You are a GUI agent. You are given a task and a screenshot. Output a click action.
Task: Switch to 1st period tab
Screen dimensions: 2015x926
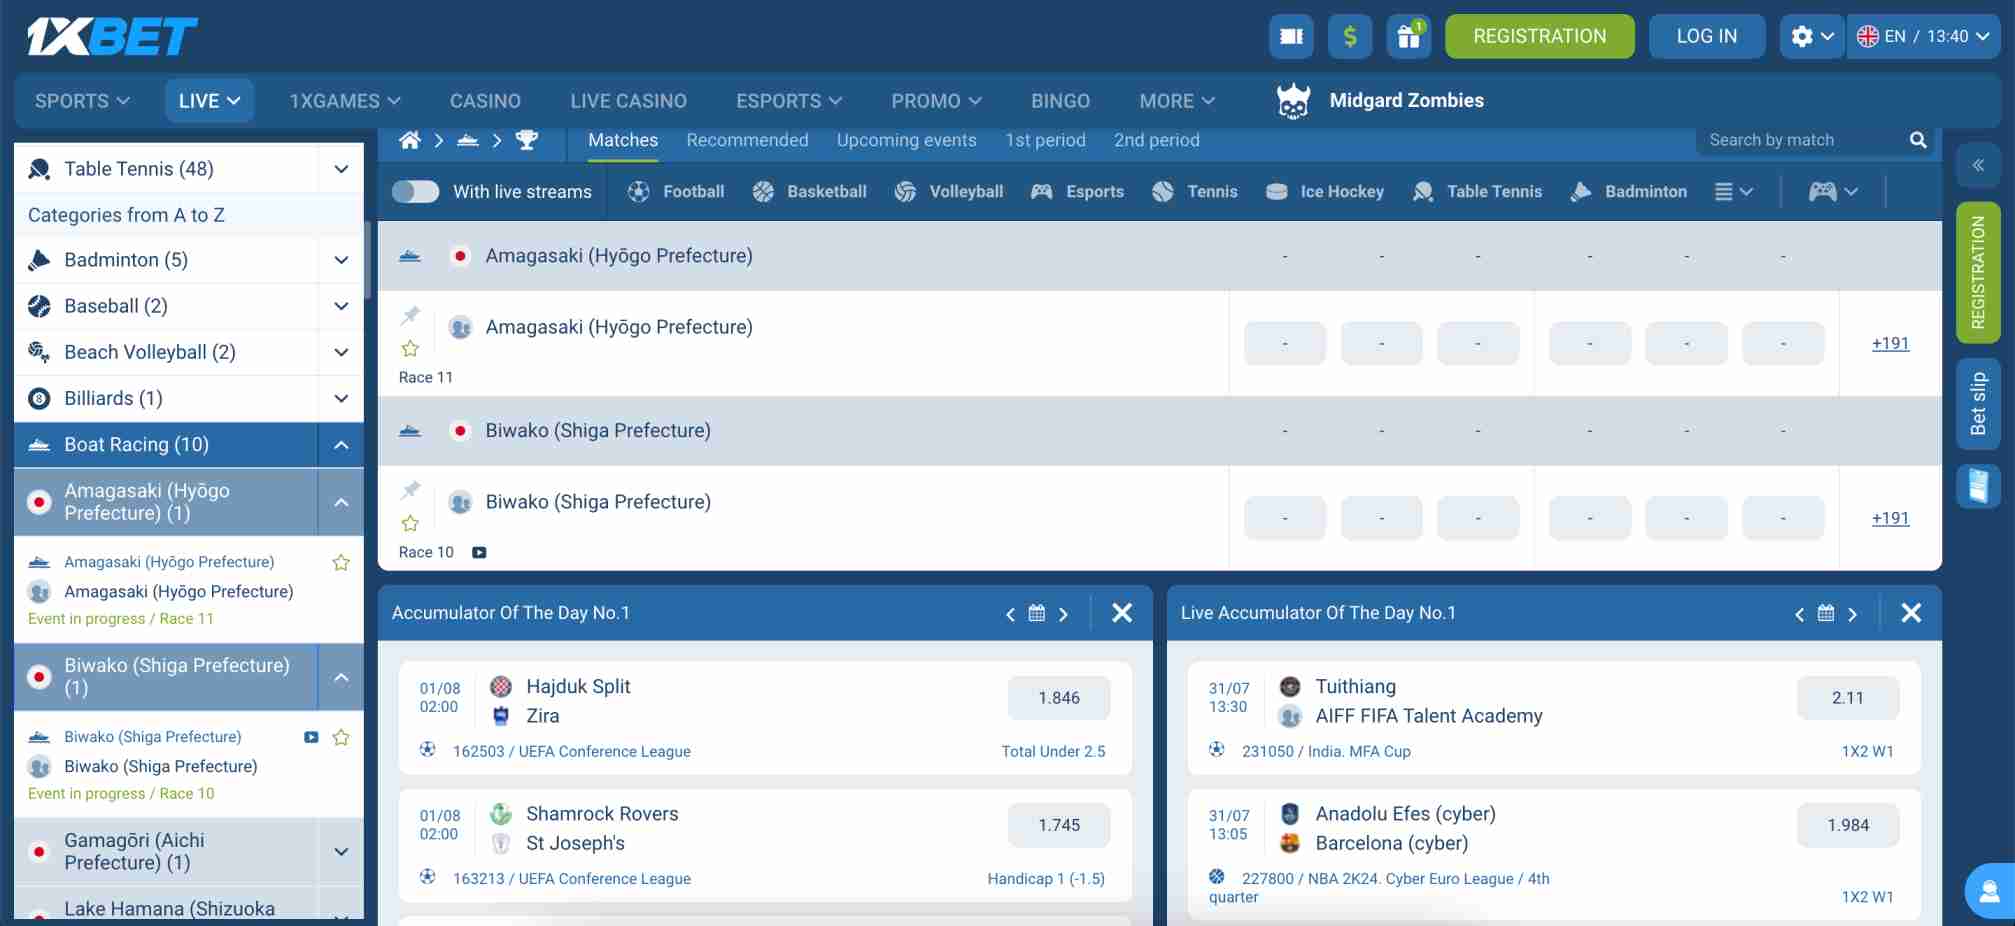pos(1045,141)
